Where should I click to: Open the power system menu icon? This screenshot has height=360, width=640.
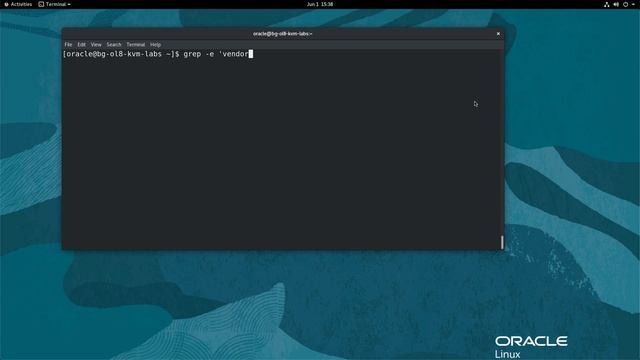pyautogui.click(x=625, y=4)
